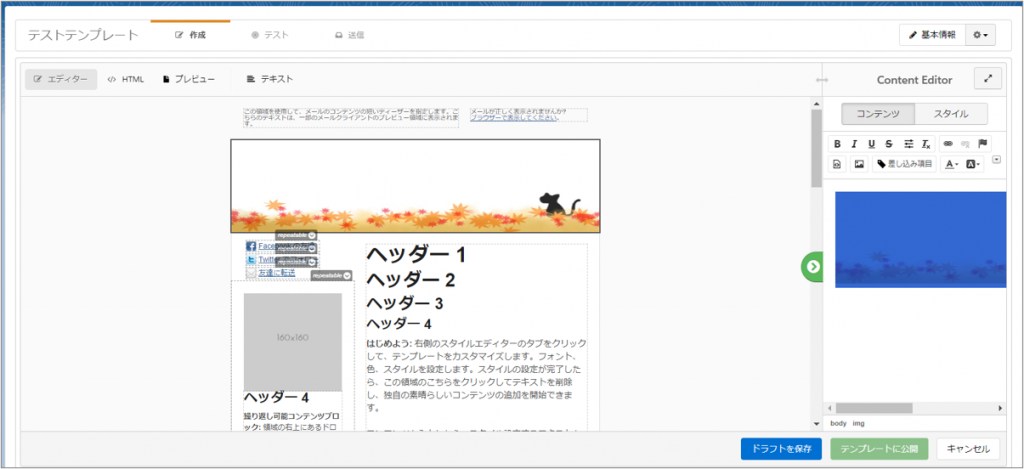1024x469 pixels.
Task: Click the autumn leaves banner image
Action: point(415,186)
